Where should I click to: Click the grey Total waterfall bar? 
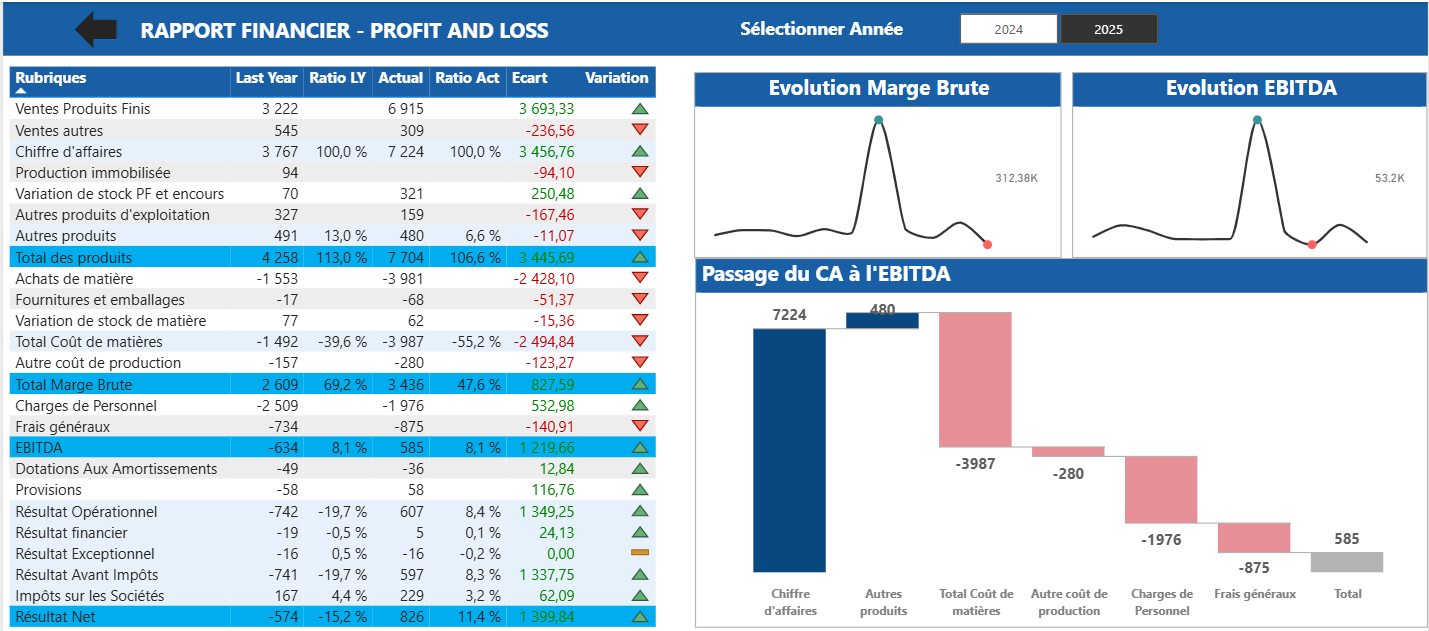(x=1347, y=562)
